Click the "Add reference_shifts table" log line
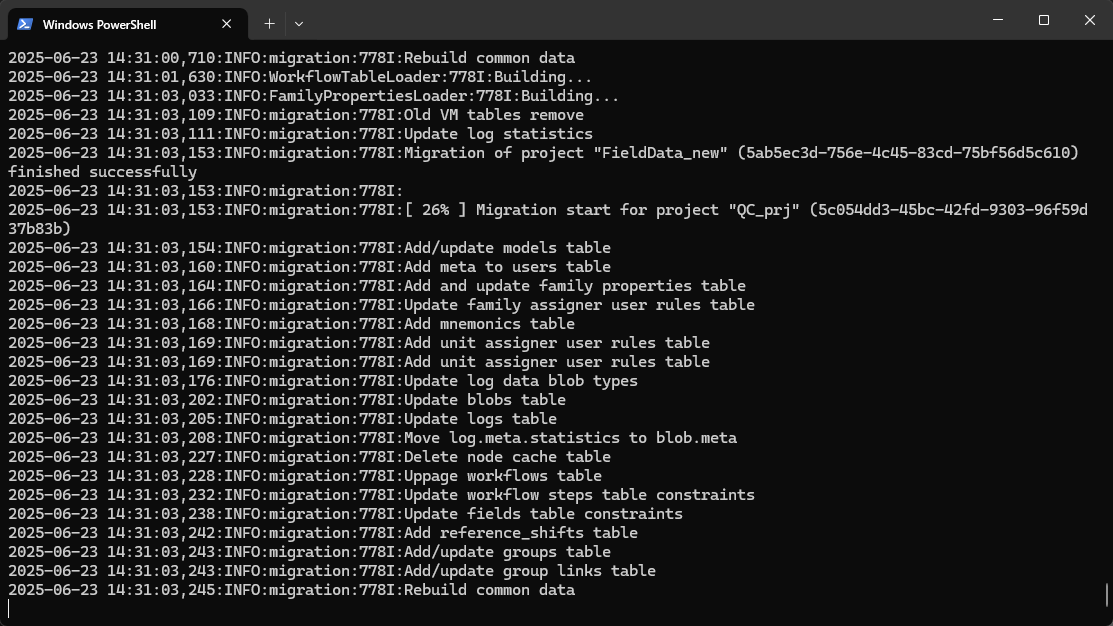 [x=520, y=533]
